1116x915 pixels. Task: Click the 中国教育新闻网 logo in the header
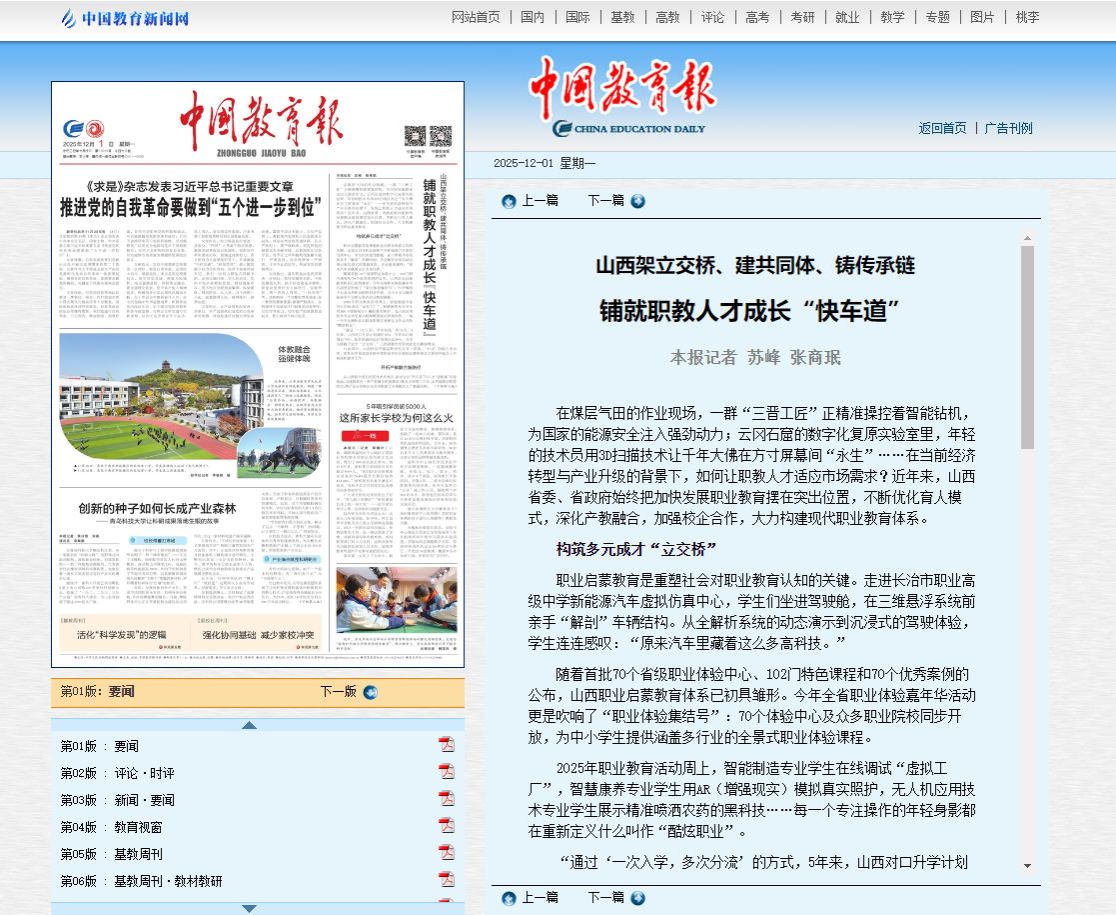125,18
